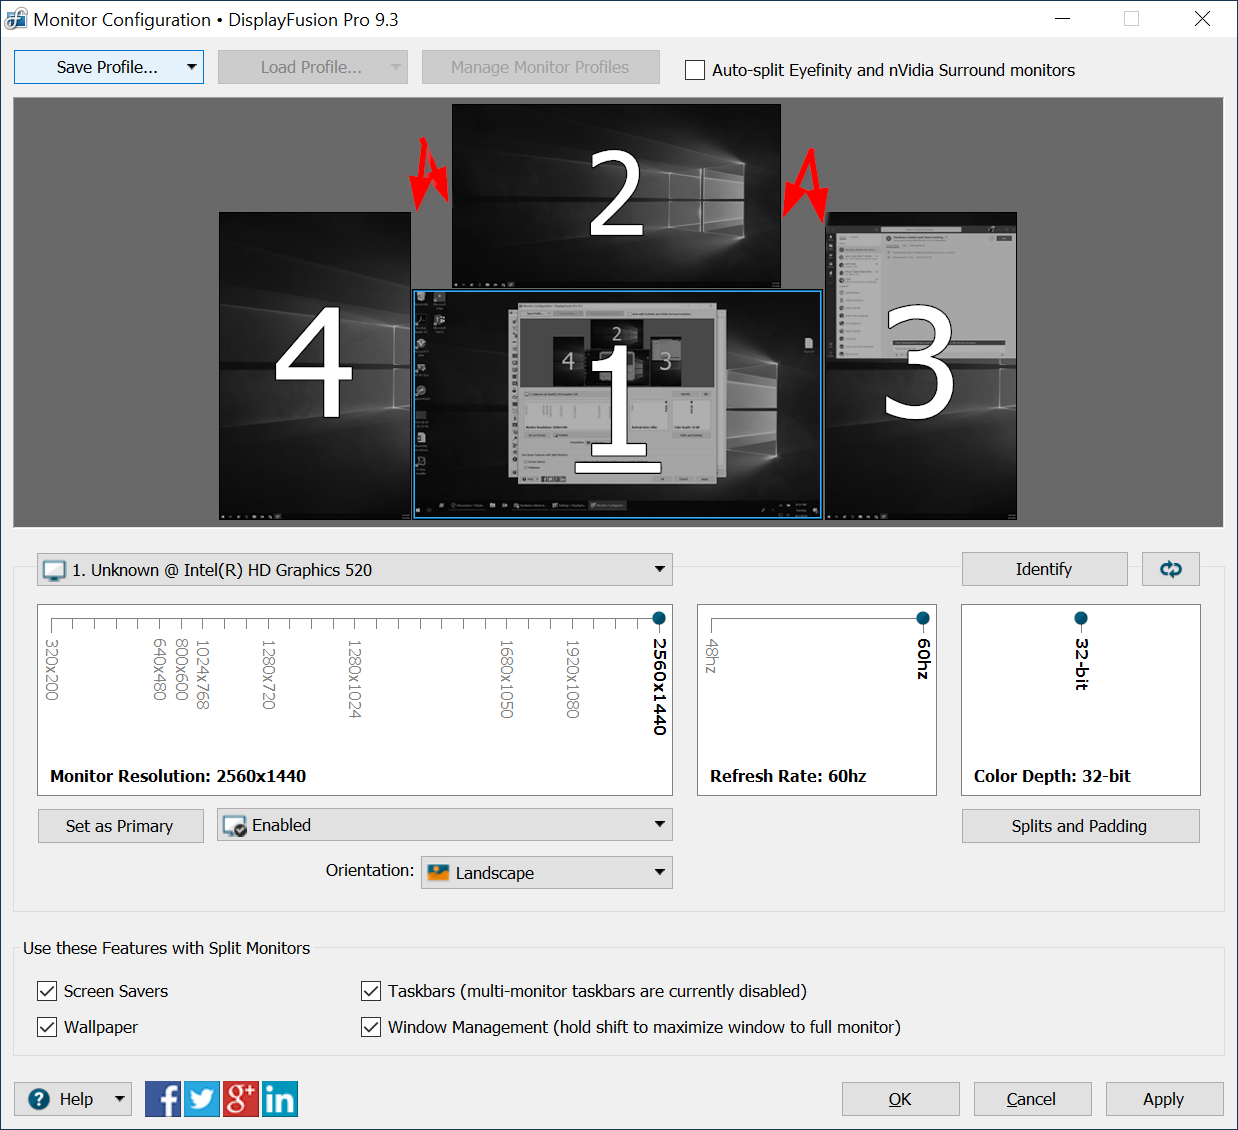Toggle the Wallpaper checkbox
Image resolution: width=1238 pixels, height=1130 pixels.
[x=47, y=1027]
